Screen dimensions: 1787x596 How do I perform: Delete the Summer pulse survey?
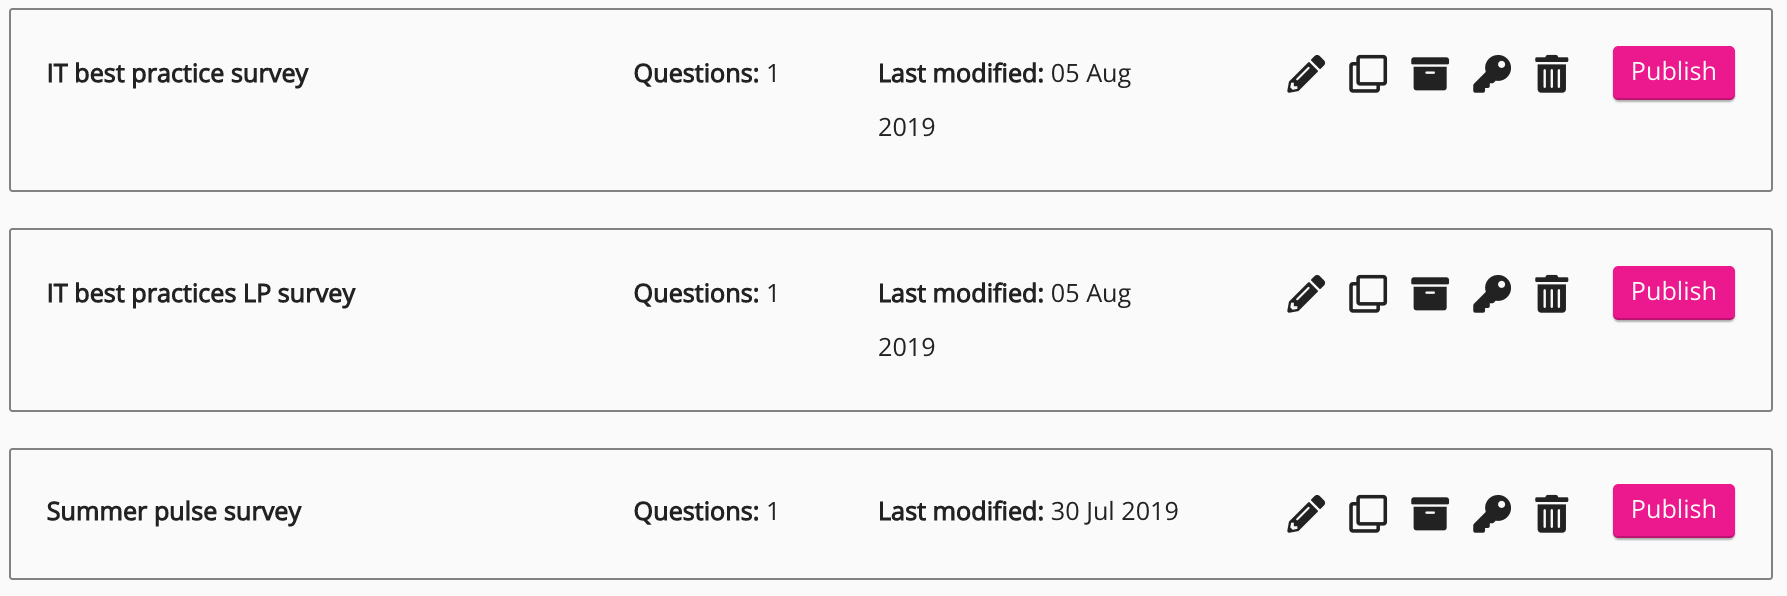[1552, 514]
